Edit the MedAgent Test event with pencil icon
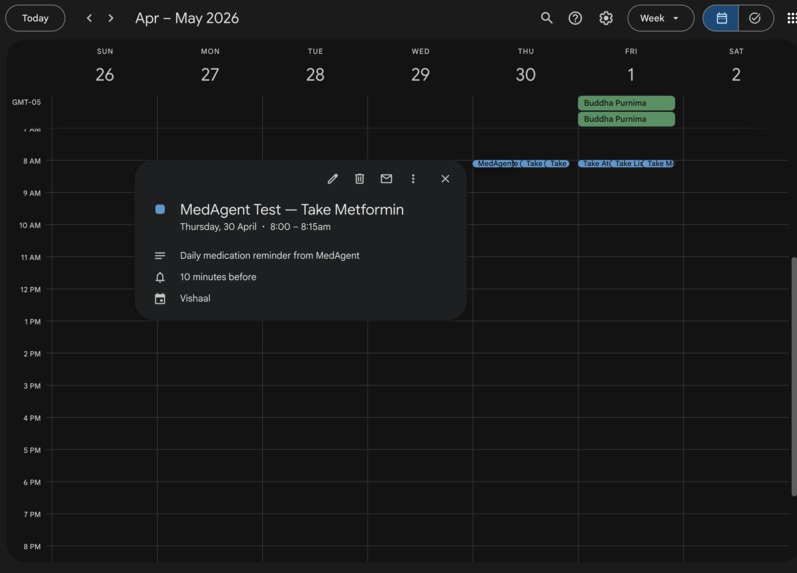The width and height of the screenshot is (797, 573). click(332, 178)
